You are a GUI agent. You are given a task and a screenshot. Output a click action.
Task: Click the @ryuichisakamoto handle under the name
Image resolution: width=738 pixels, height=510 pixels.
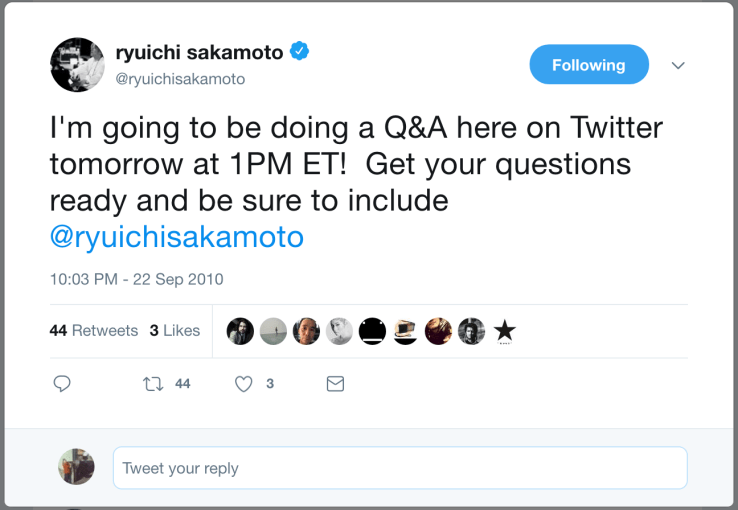(180, 79)
